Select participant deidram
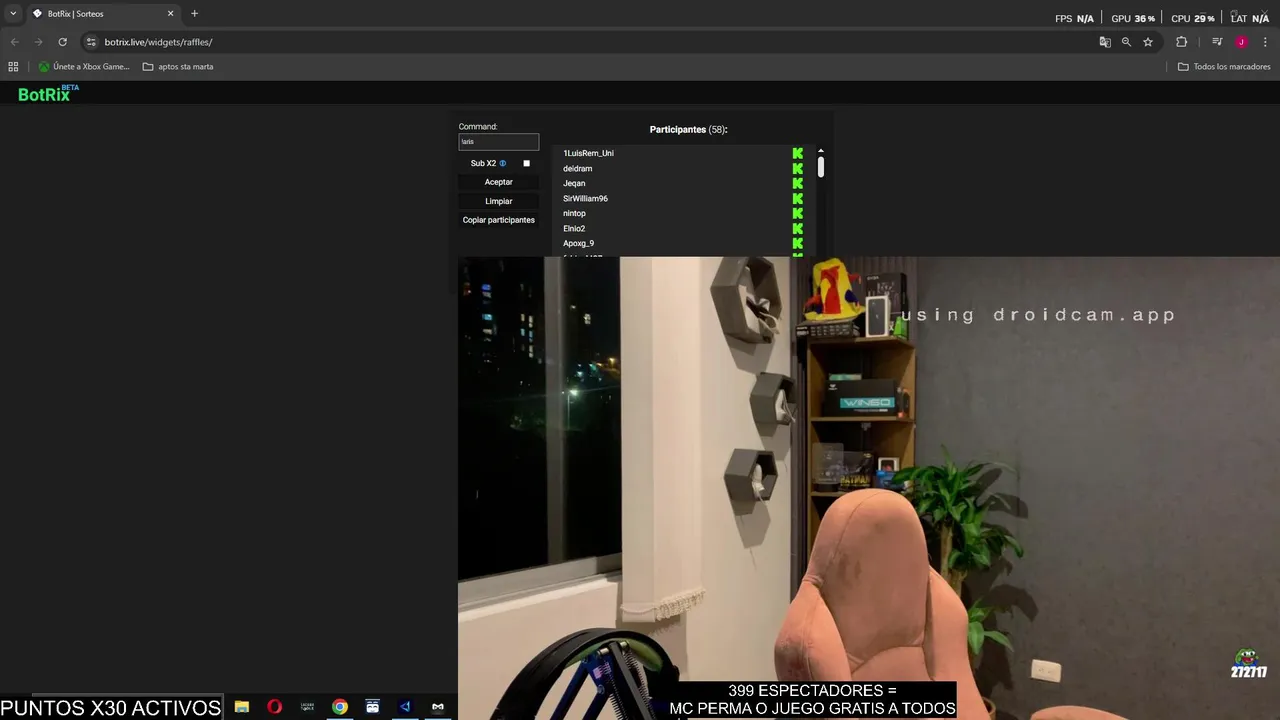The width and height of the screenshot is (1280, 720). pyautogui.click(x=577, y=168)
